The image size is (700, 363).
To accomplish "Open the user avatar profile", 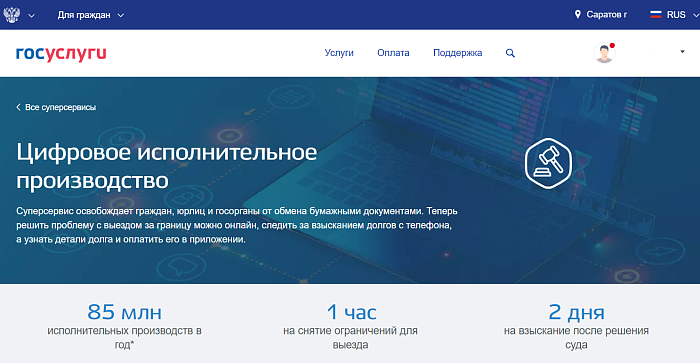I will click(x=604, y=53).
